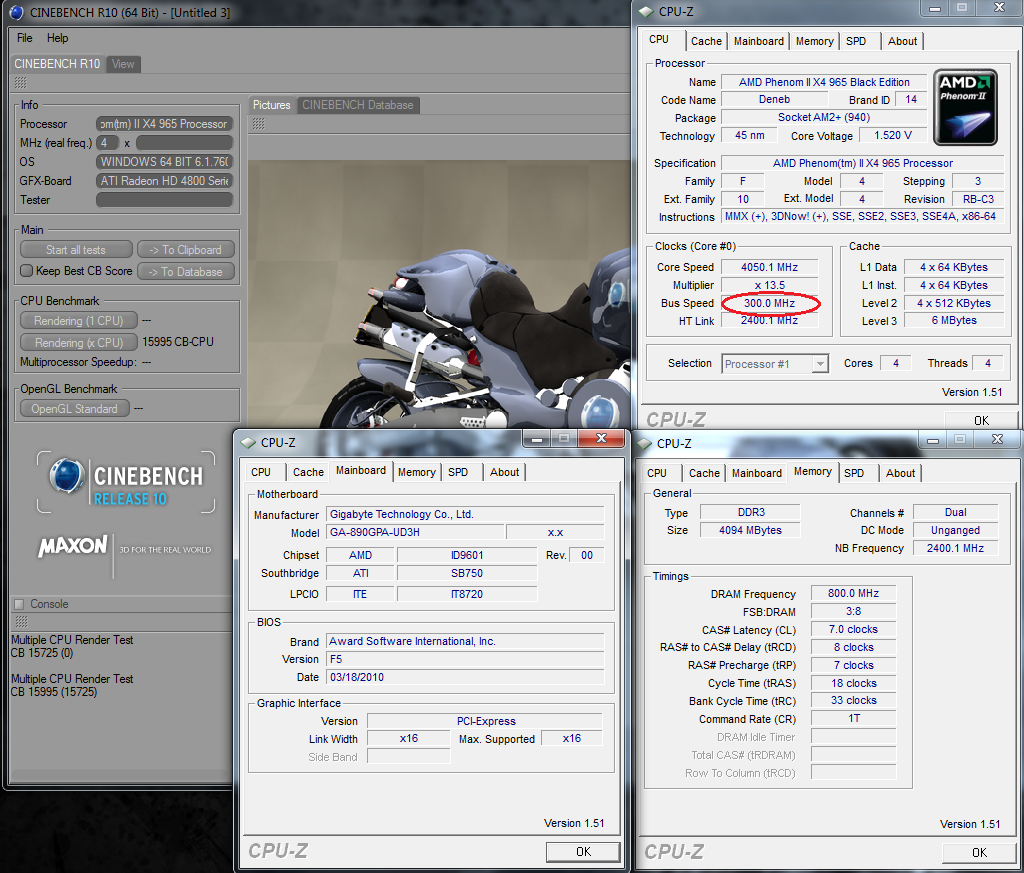
Task: Click the grip handle under the CINEBENCH R10 tab
Action: pos(20,83)
